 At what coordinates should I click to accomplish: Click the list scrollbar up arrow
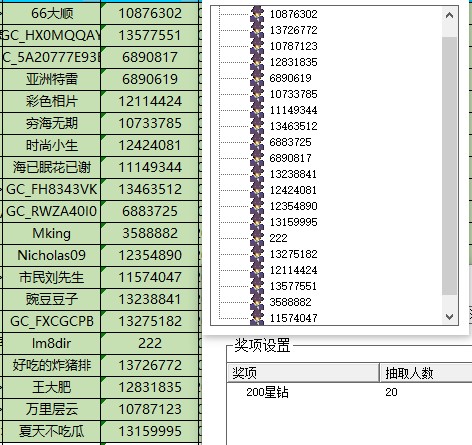(x=449, y=15)
